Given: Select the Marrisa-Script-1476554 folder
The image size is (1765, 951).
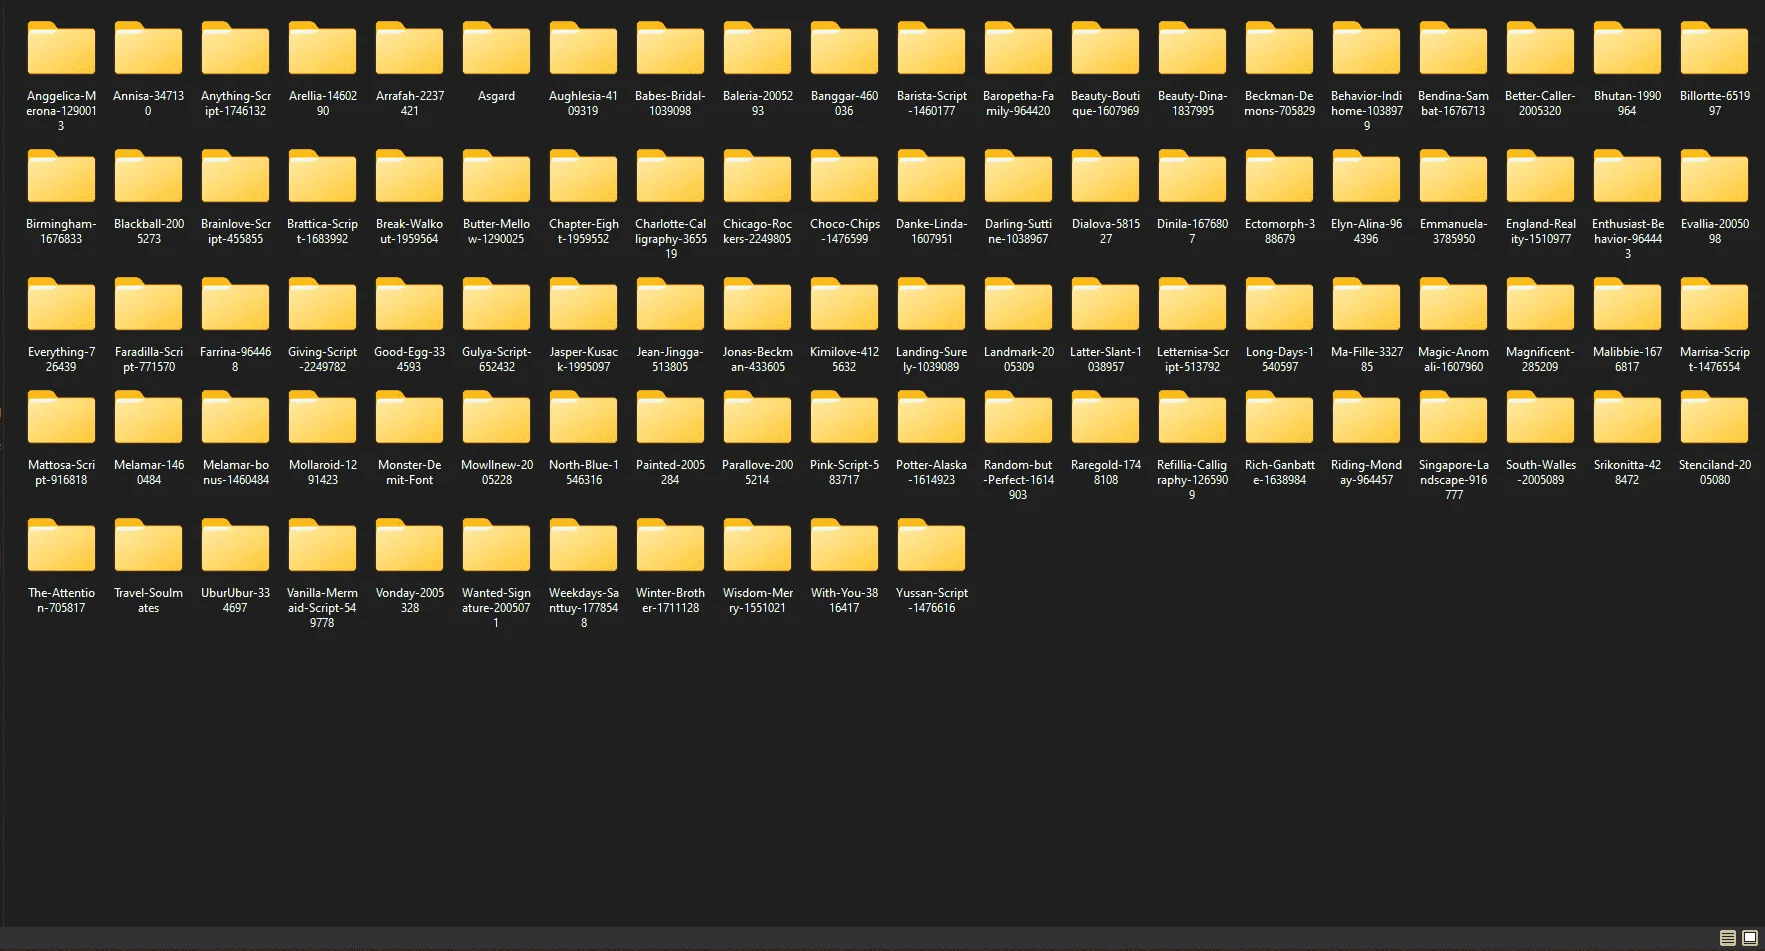Looking at the screenshot, I should point(1714,325).
